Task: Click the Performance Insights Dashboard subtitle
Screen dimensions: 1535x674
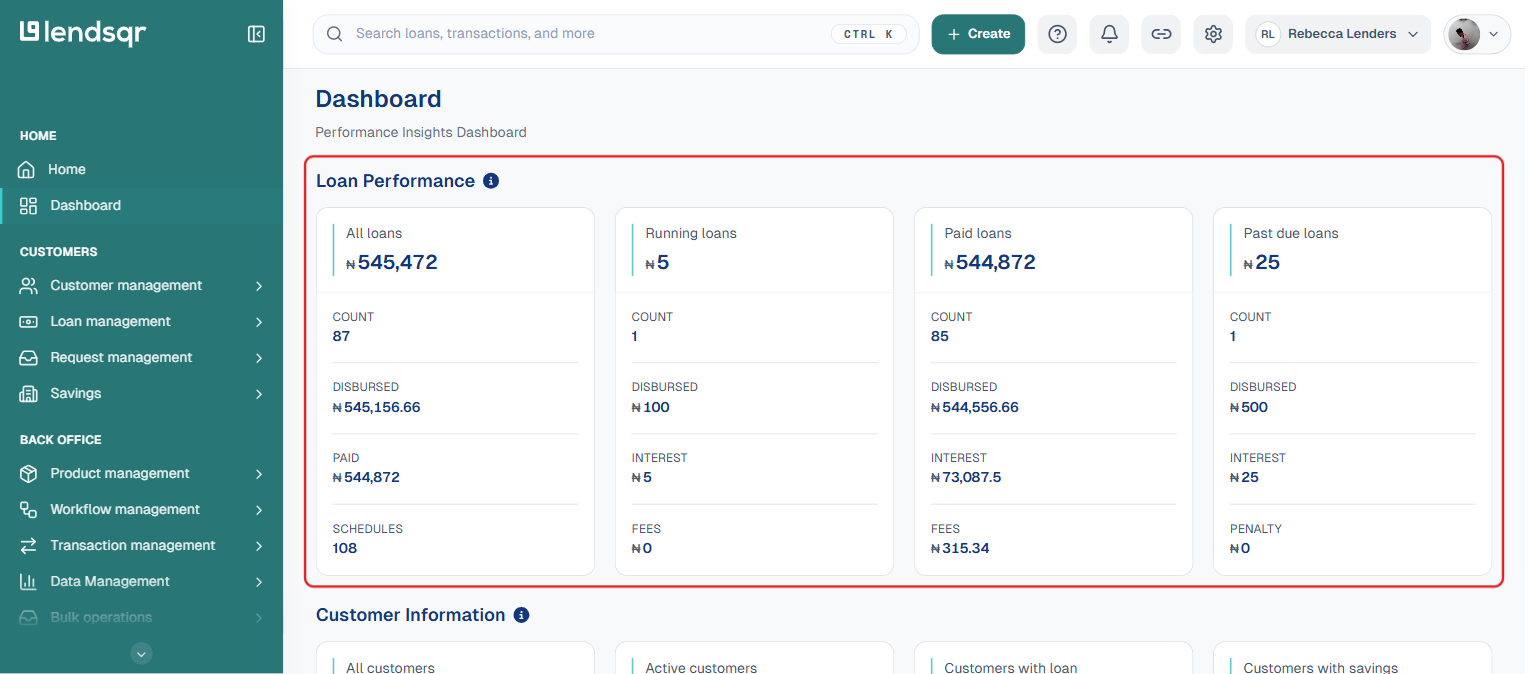Action: point(421,132)
